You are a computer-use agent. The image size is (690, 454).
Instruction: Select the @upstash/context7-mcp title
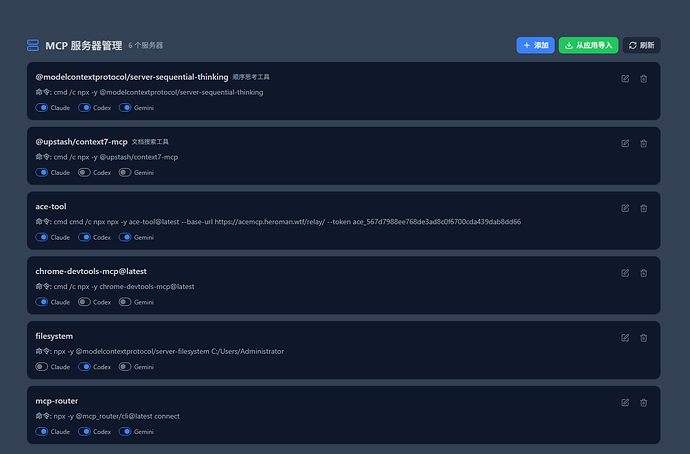point(81,142)
